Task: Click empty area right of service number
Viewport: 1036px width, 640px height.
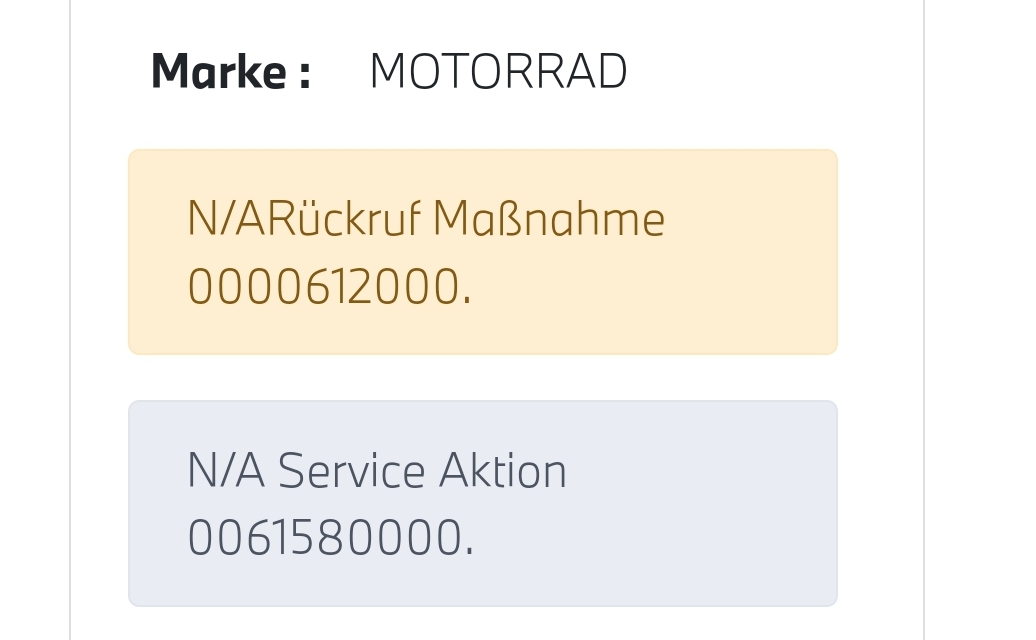Action: (x=650, y=539)
